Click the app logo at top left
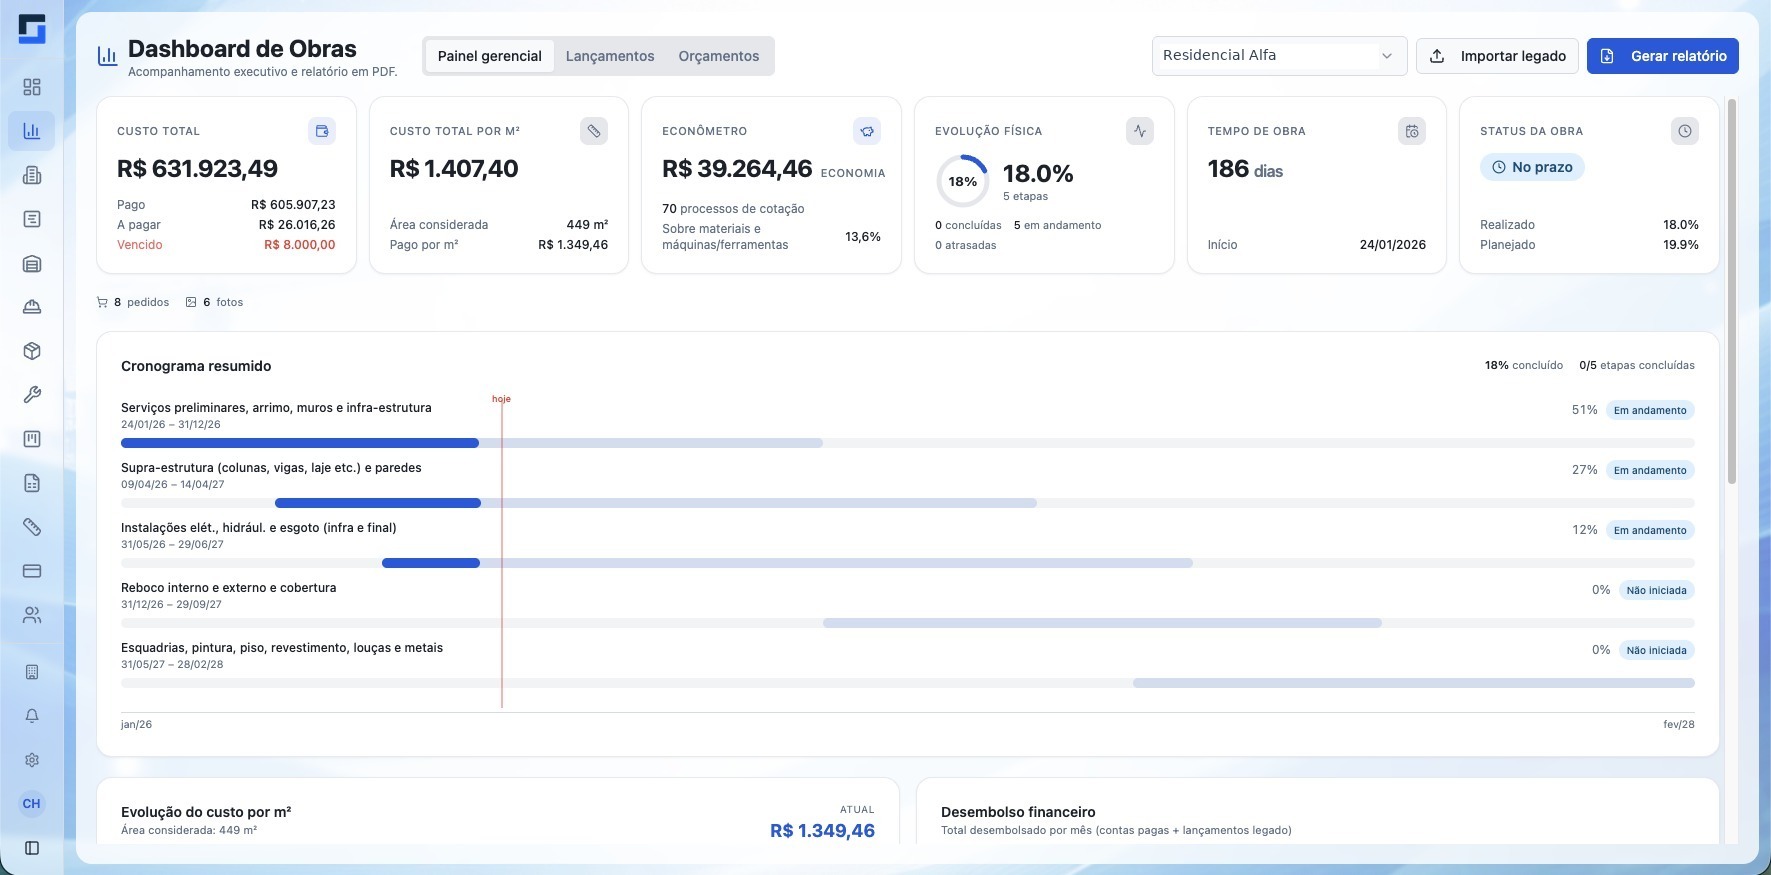The height and width of the screenshot is (875, 1771). coord(32,29)
